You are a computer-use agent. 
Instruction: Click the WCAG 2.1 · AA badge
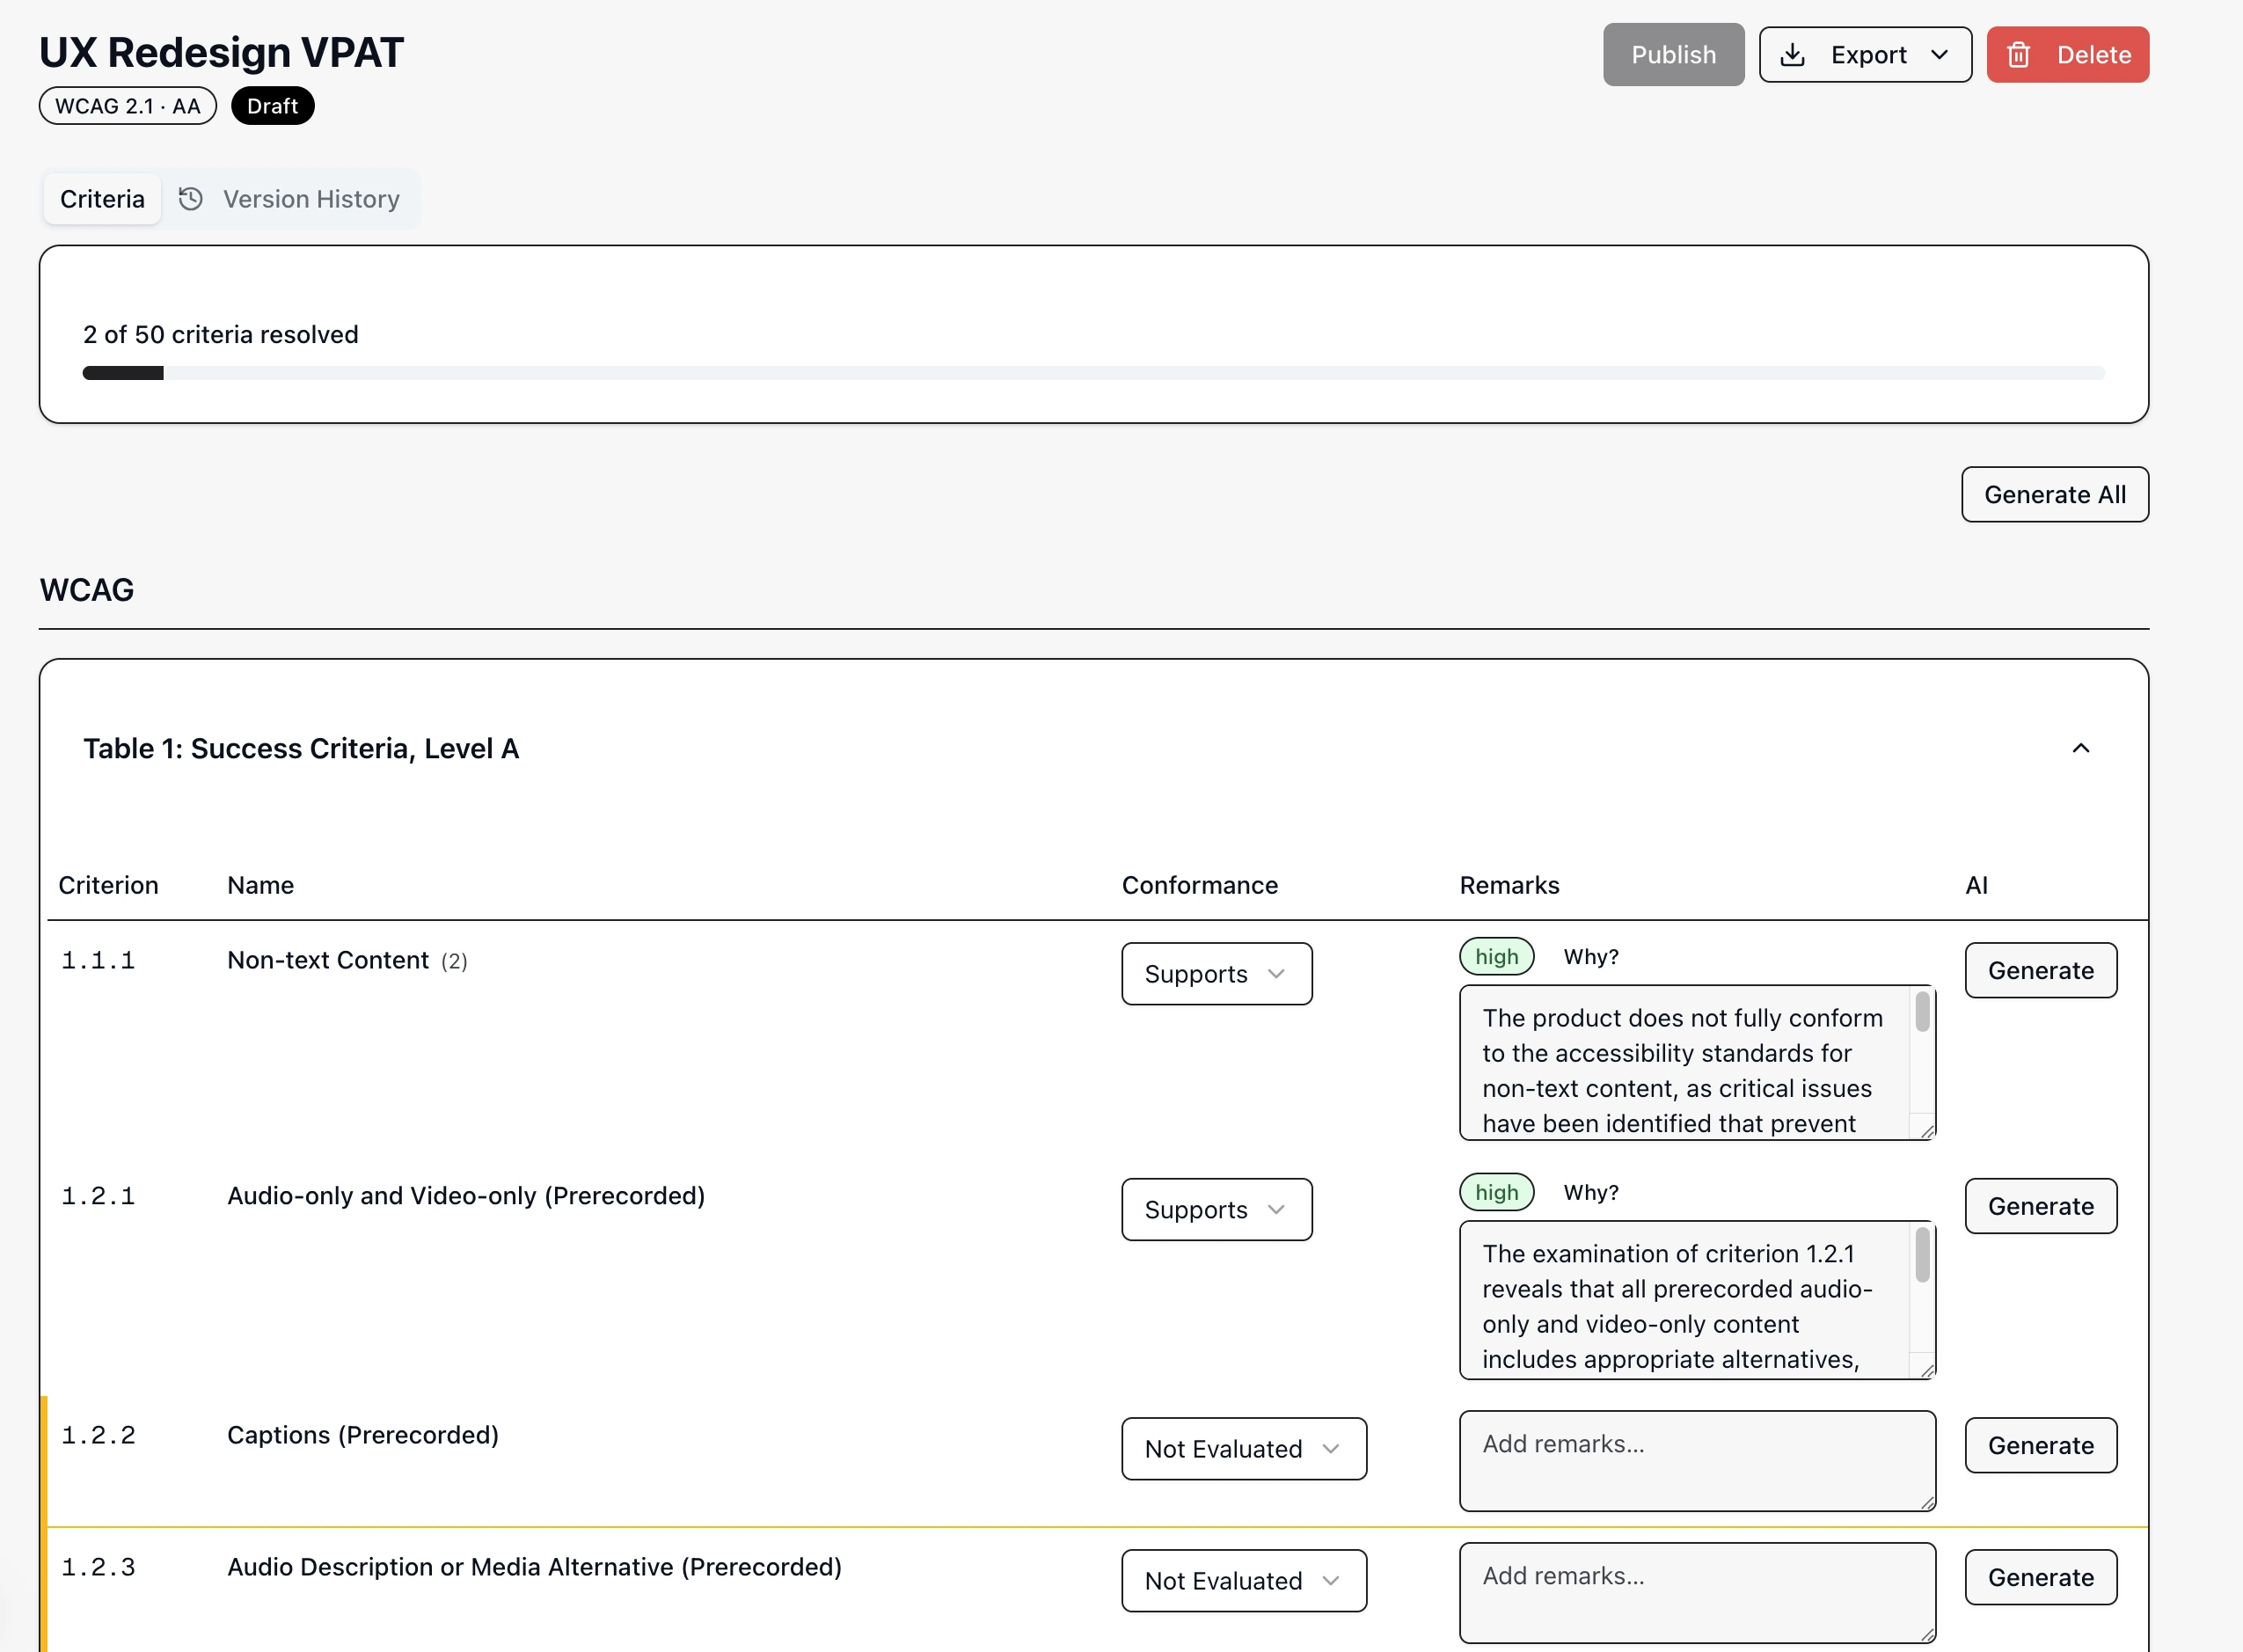click(127, 105)
